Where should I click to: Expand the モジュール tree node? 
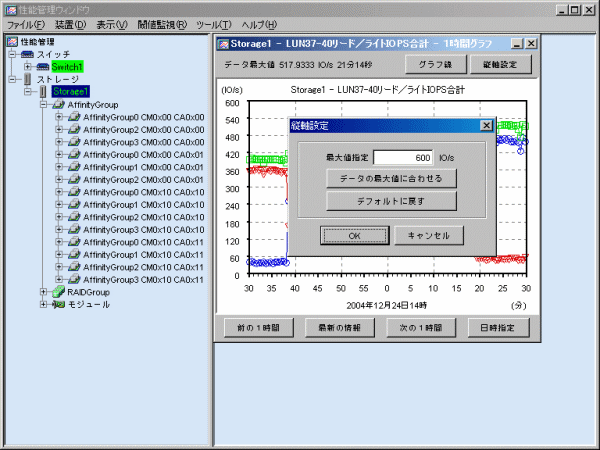pyautogui.click(x=43, y=305)
